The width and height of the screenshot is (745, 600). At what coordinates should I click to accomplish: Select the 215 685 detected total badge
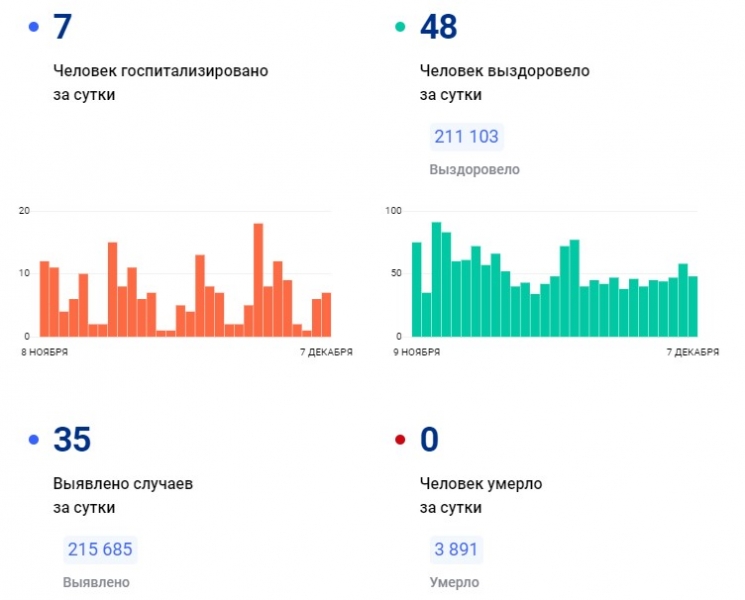(99, 549)
